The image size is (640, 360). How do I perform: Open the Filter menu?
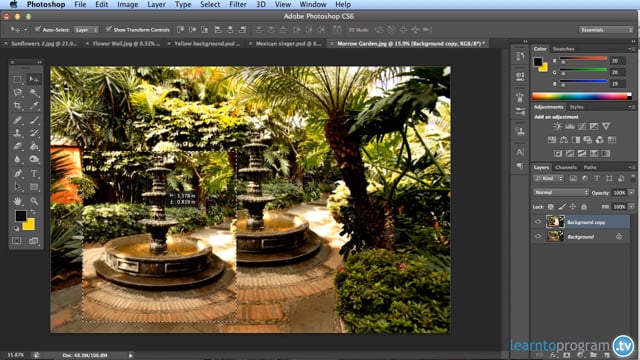pyautogui.click(x=238, y=4)
